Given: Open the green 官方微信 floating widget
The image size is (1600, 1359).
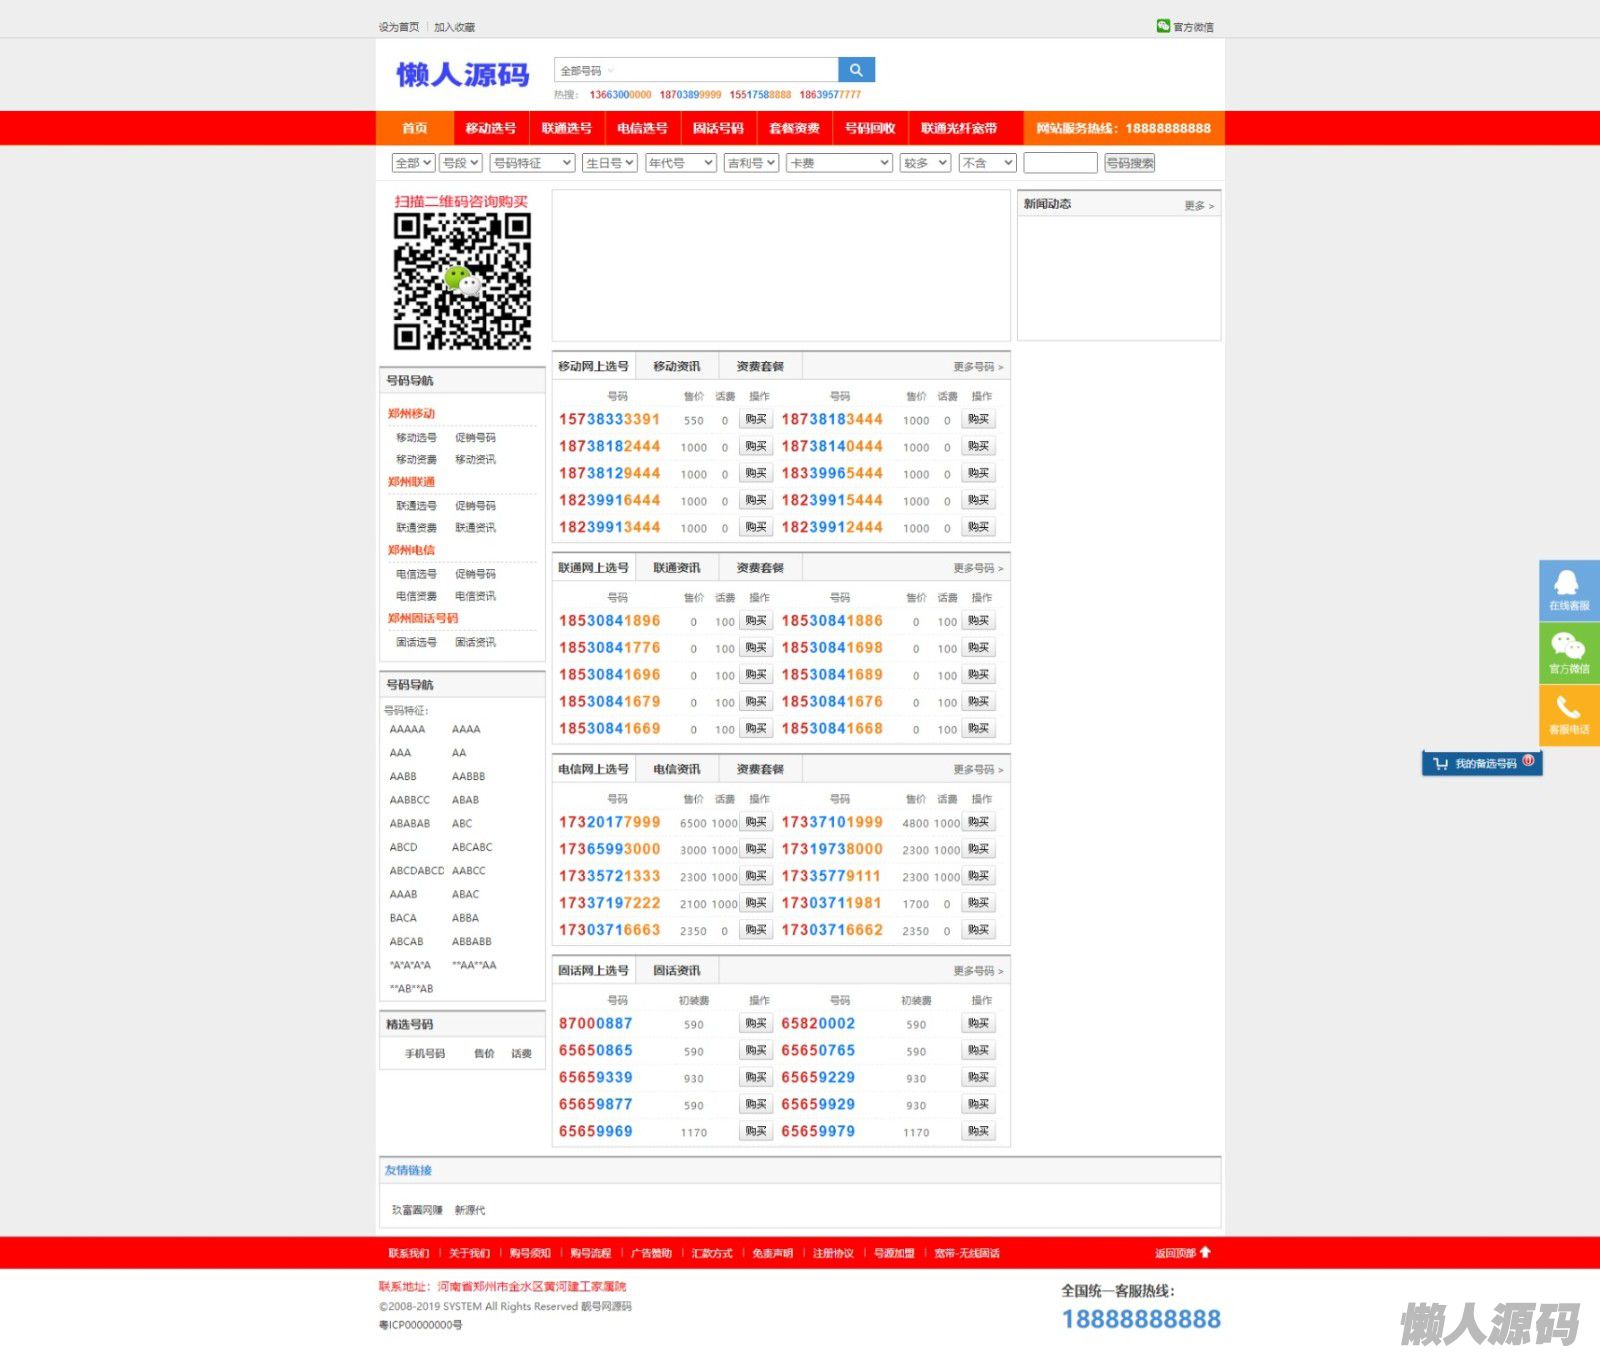Looking at the screenshot, I should (x=1569, y=652).
